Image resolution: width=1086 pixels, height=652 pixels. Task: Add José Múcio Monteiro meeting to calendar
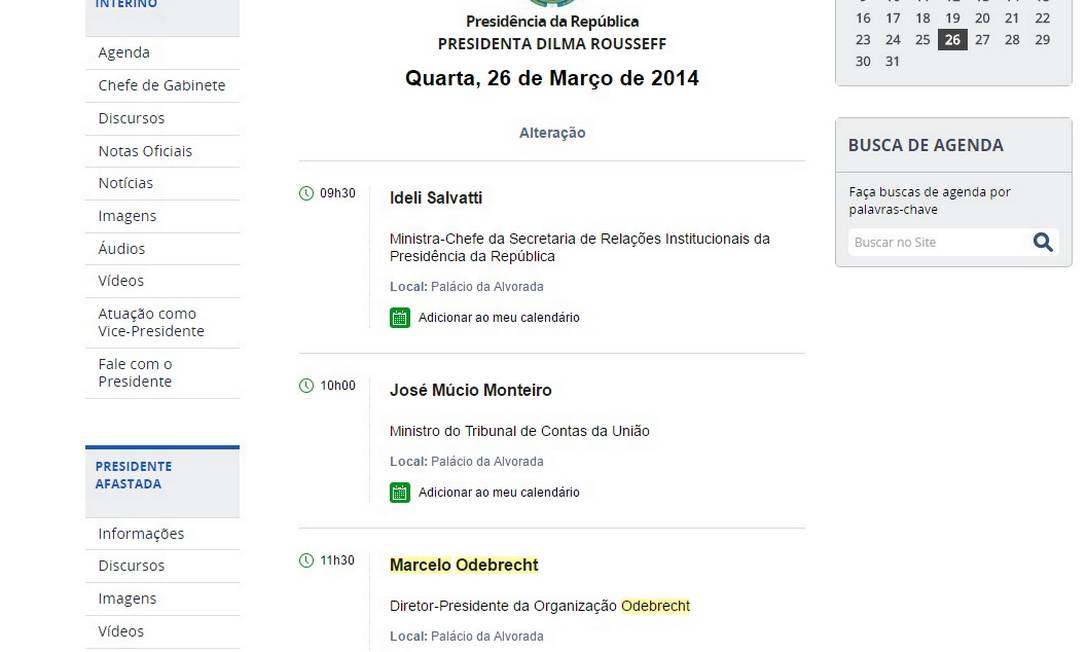(498, 492)
